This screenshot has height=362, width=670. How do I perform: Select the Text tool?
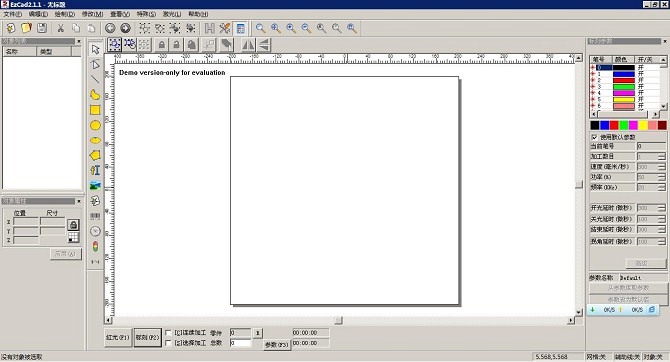pos(95,170)
